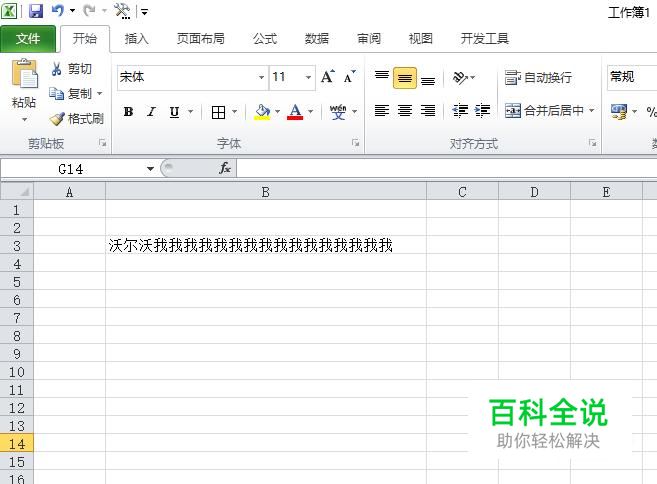657x484 pixels.
Task: Click the 合并后居中 button
Action: (544, 111)
